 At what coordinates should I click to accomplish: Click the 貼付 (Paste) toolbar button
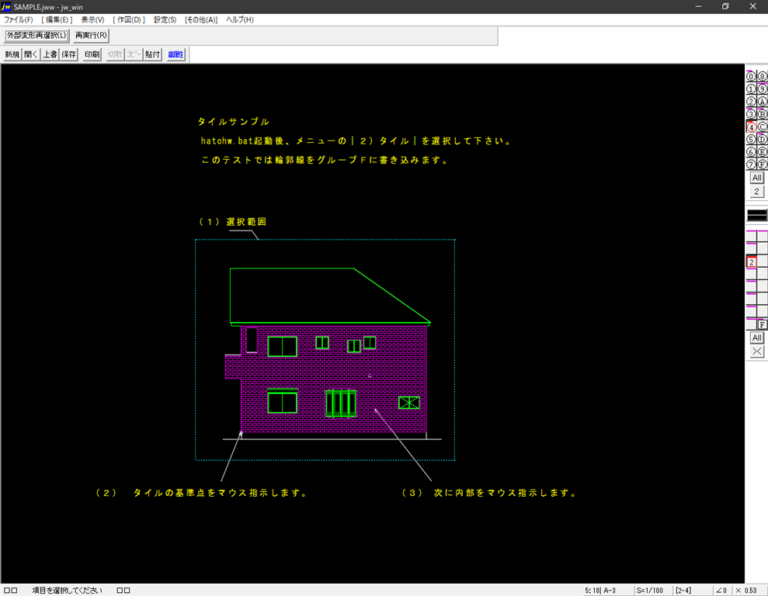tap(152, 55)
